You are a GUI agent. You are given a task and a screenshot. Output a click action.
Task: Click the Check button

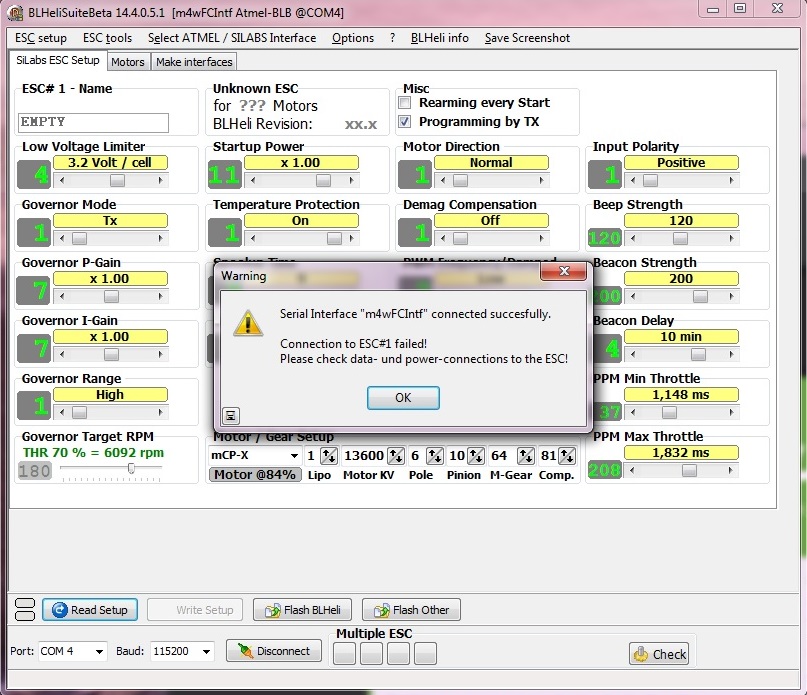point(659,654)
